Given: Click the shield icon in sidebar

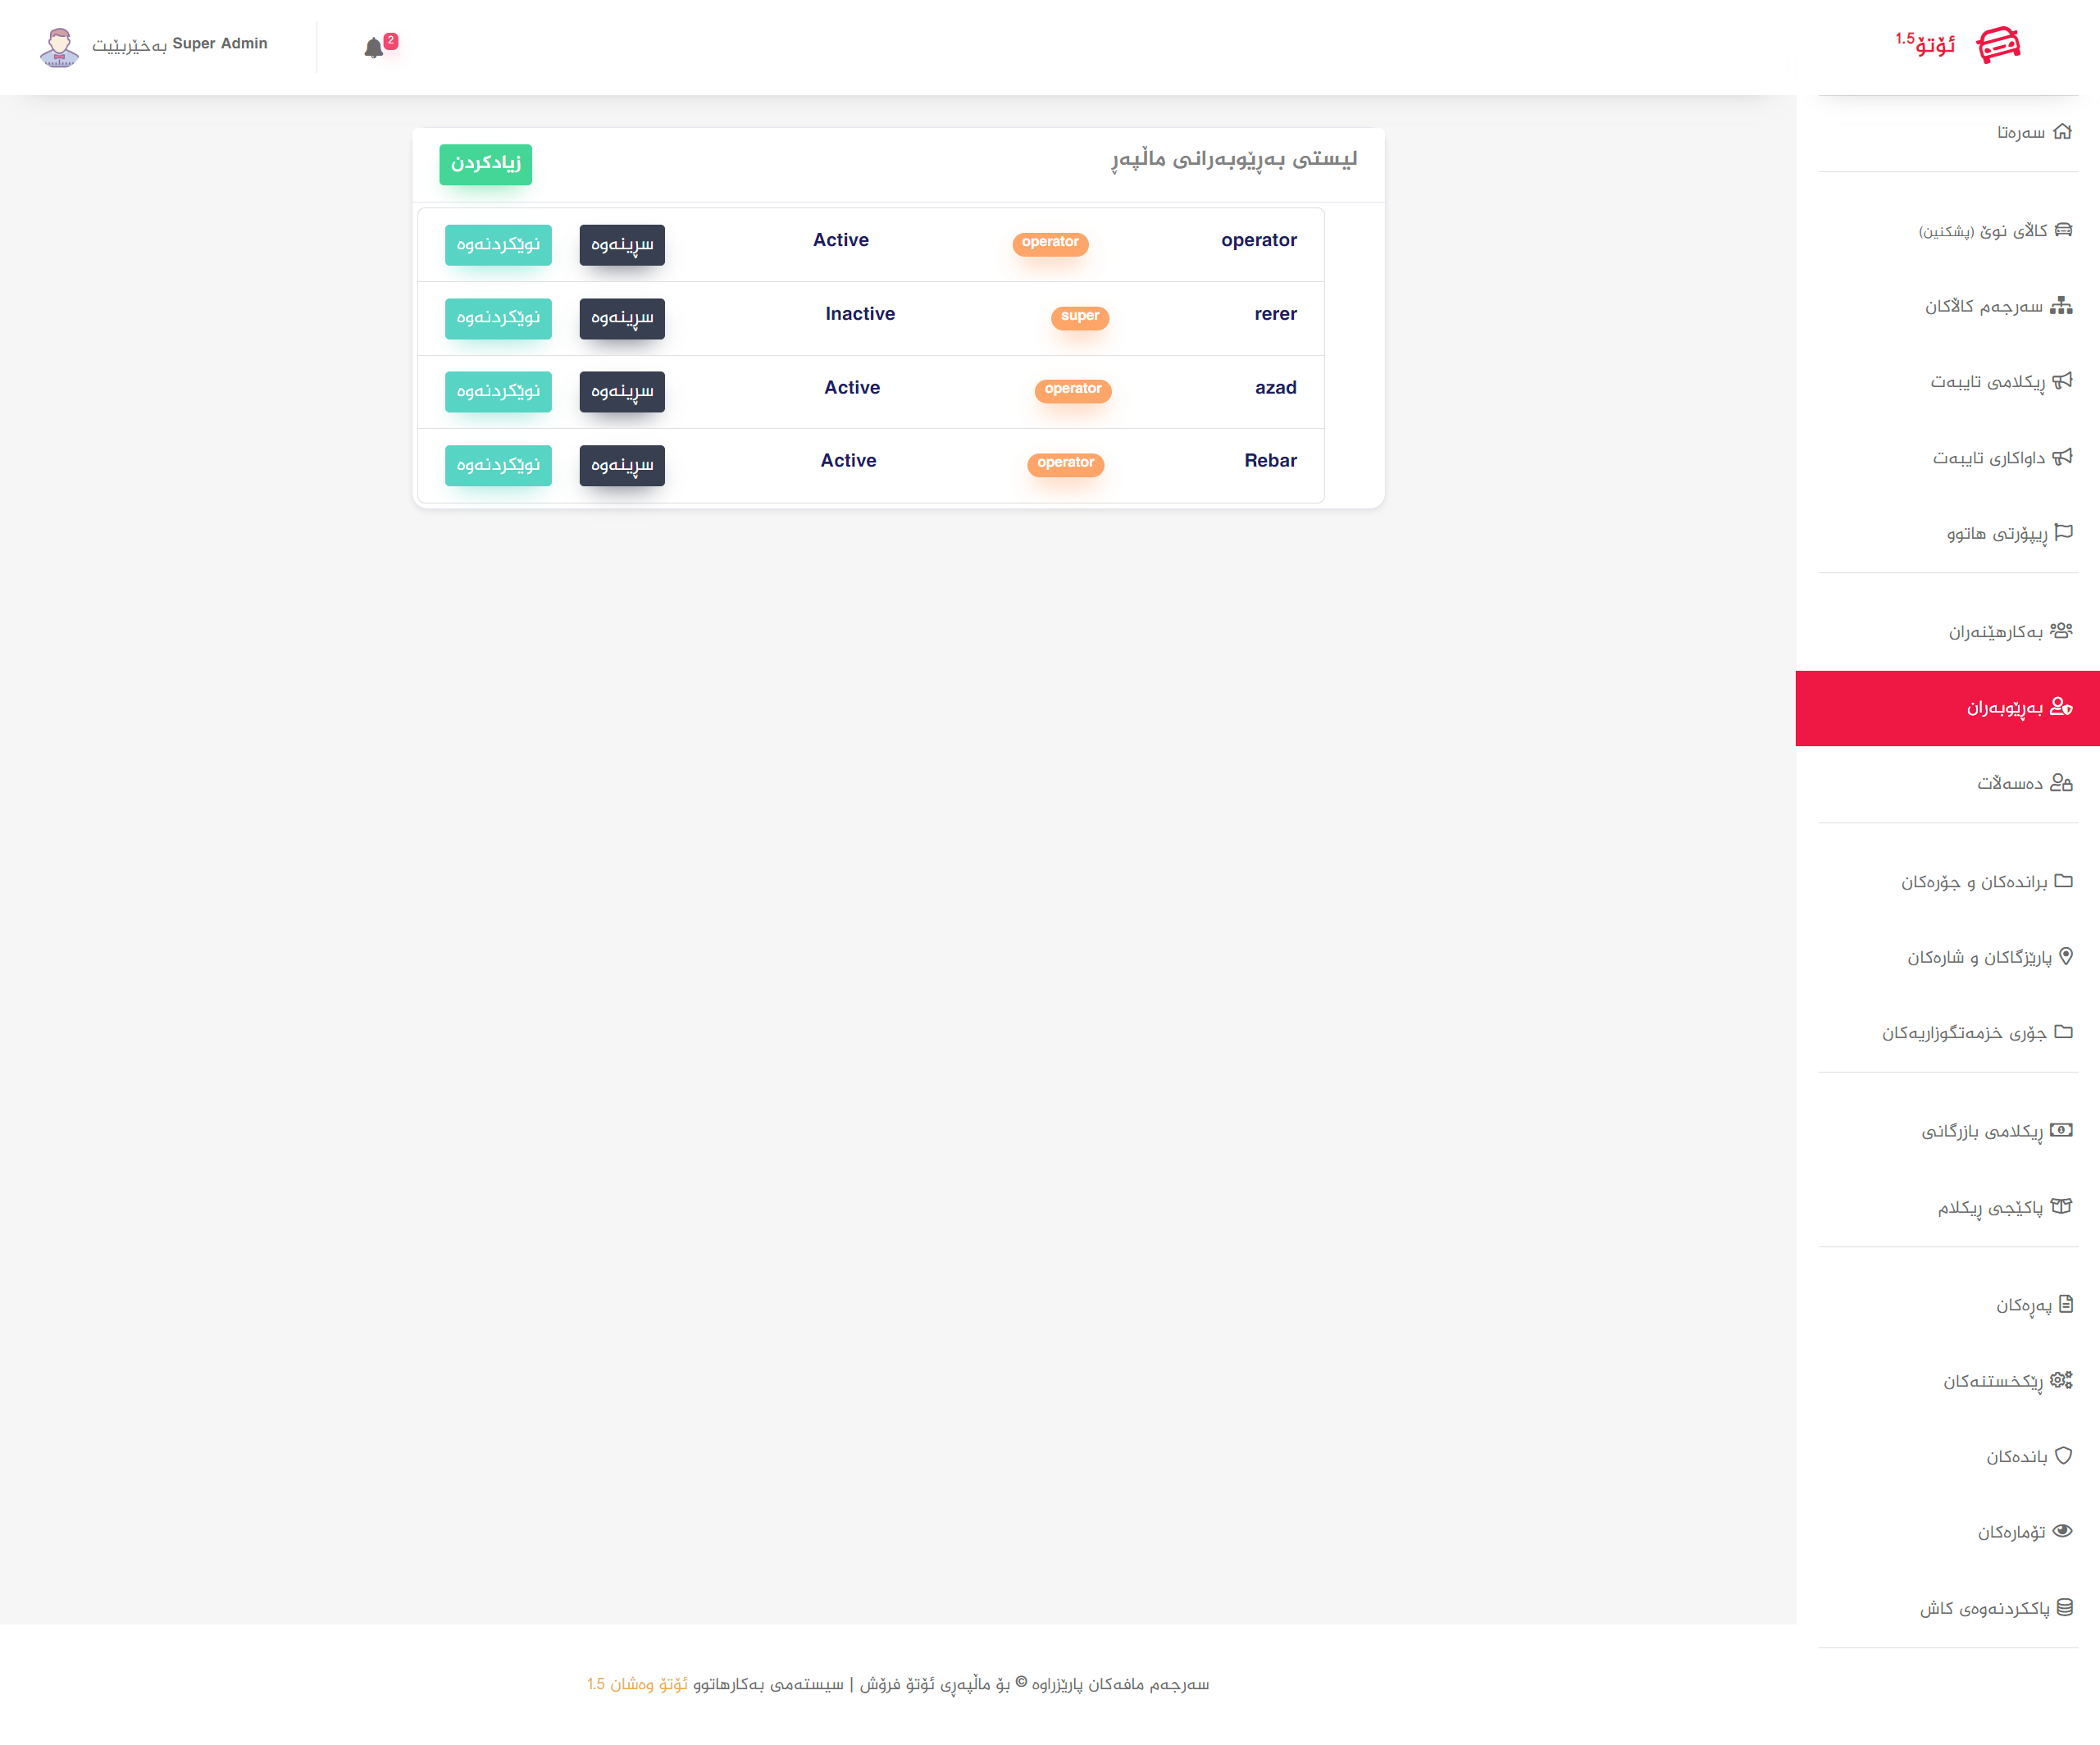Looking at the screenshot, I should [2063, 1456].
